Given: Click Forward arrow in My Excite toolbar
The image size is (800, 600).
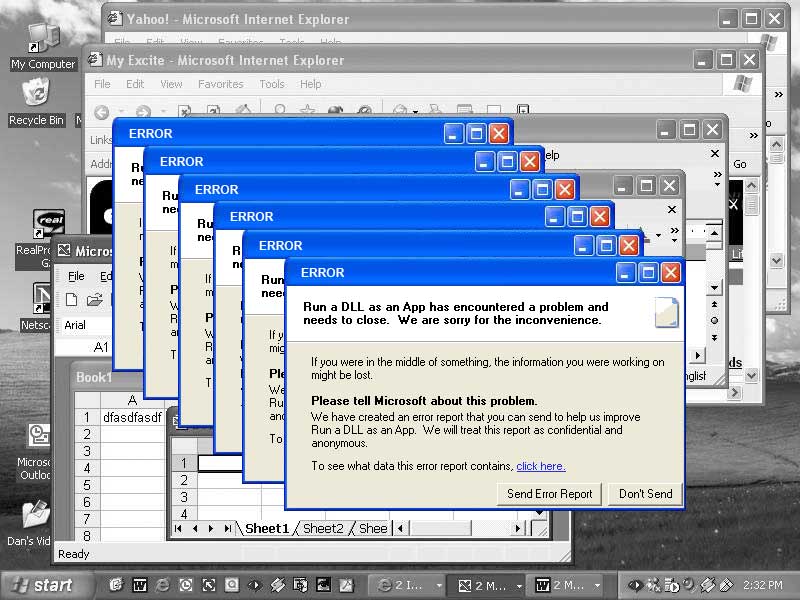Looking at the screenshot, I should pos(143,112).
